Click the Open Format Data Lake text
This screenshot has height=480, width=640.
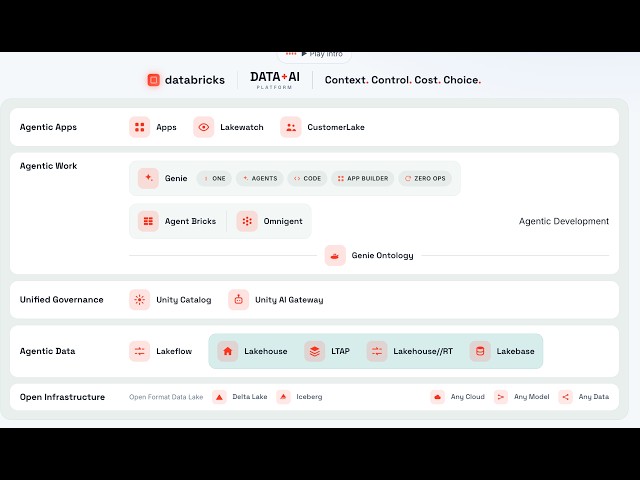166,397
